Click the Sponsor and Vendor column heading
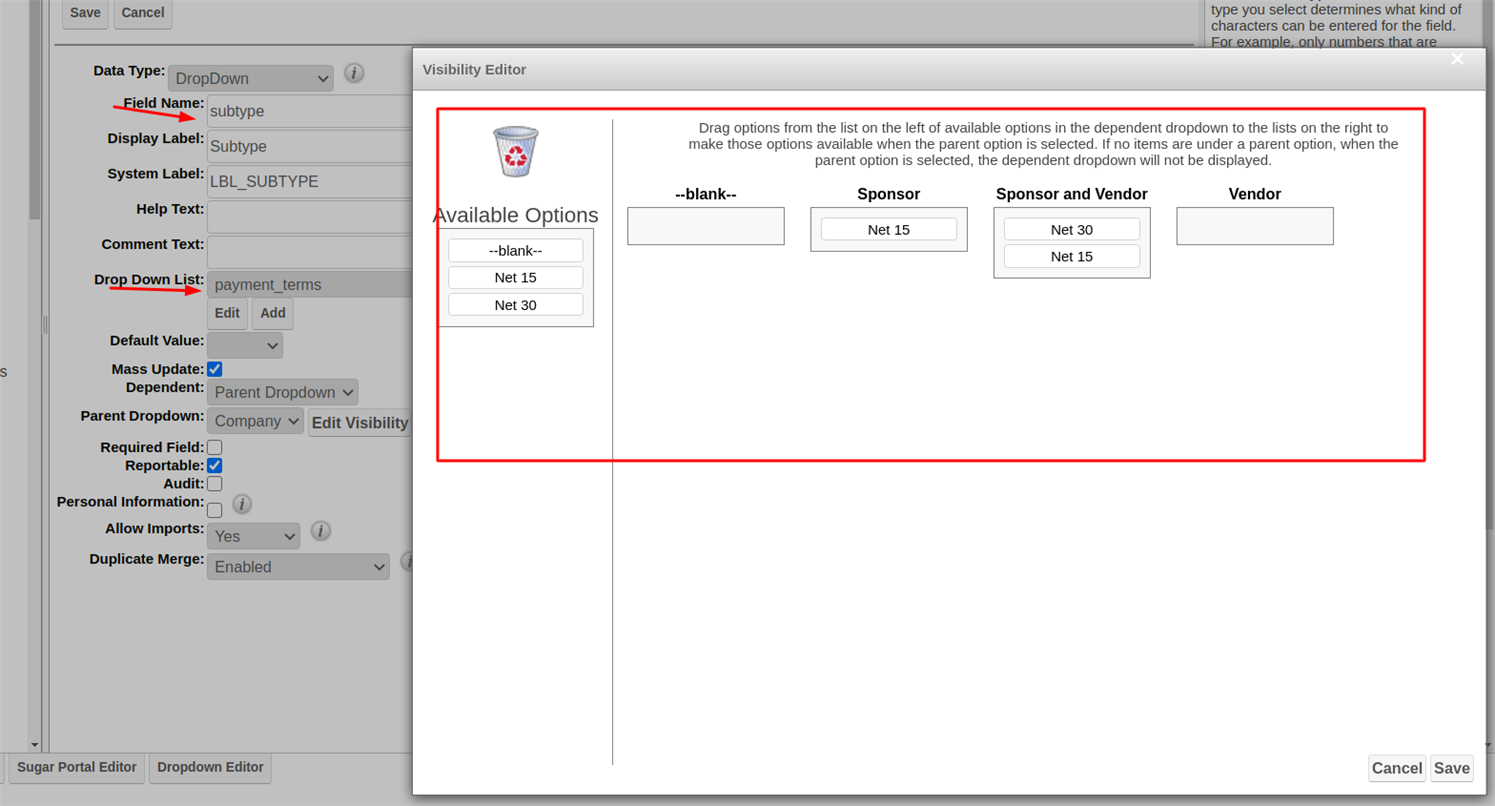 tap(1072, 194)
